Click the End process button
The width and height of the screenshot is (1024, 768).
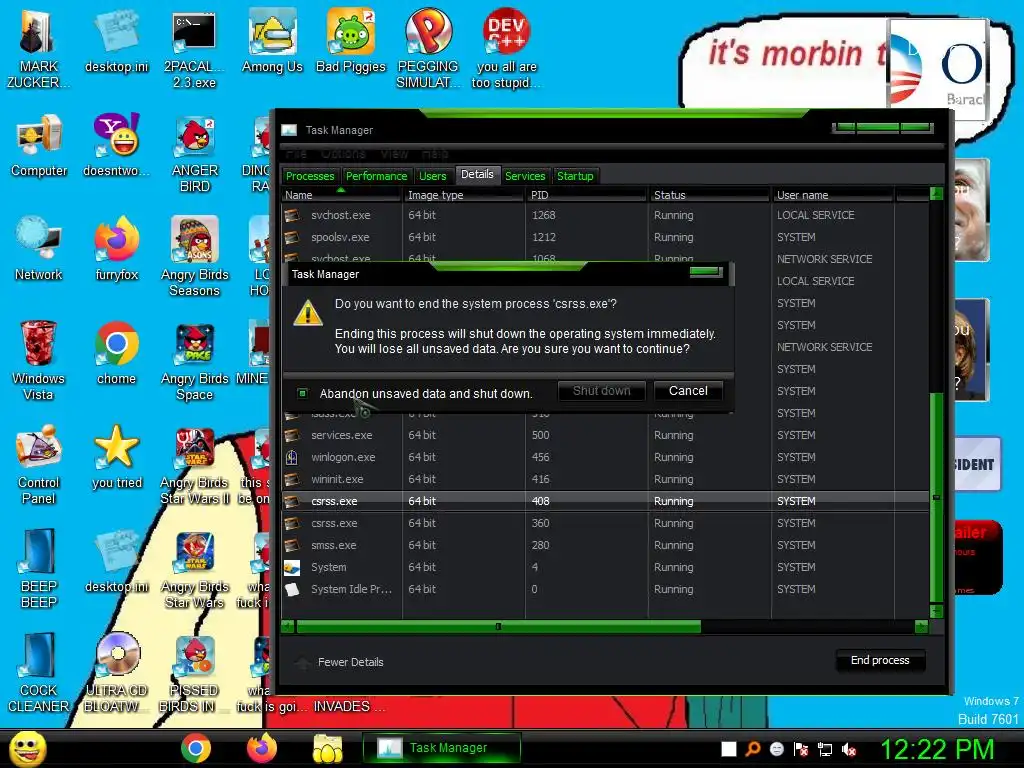[x=880, y=660]
